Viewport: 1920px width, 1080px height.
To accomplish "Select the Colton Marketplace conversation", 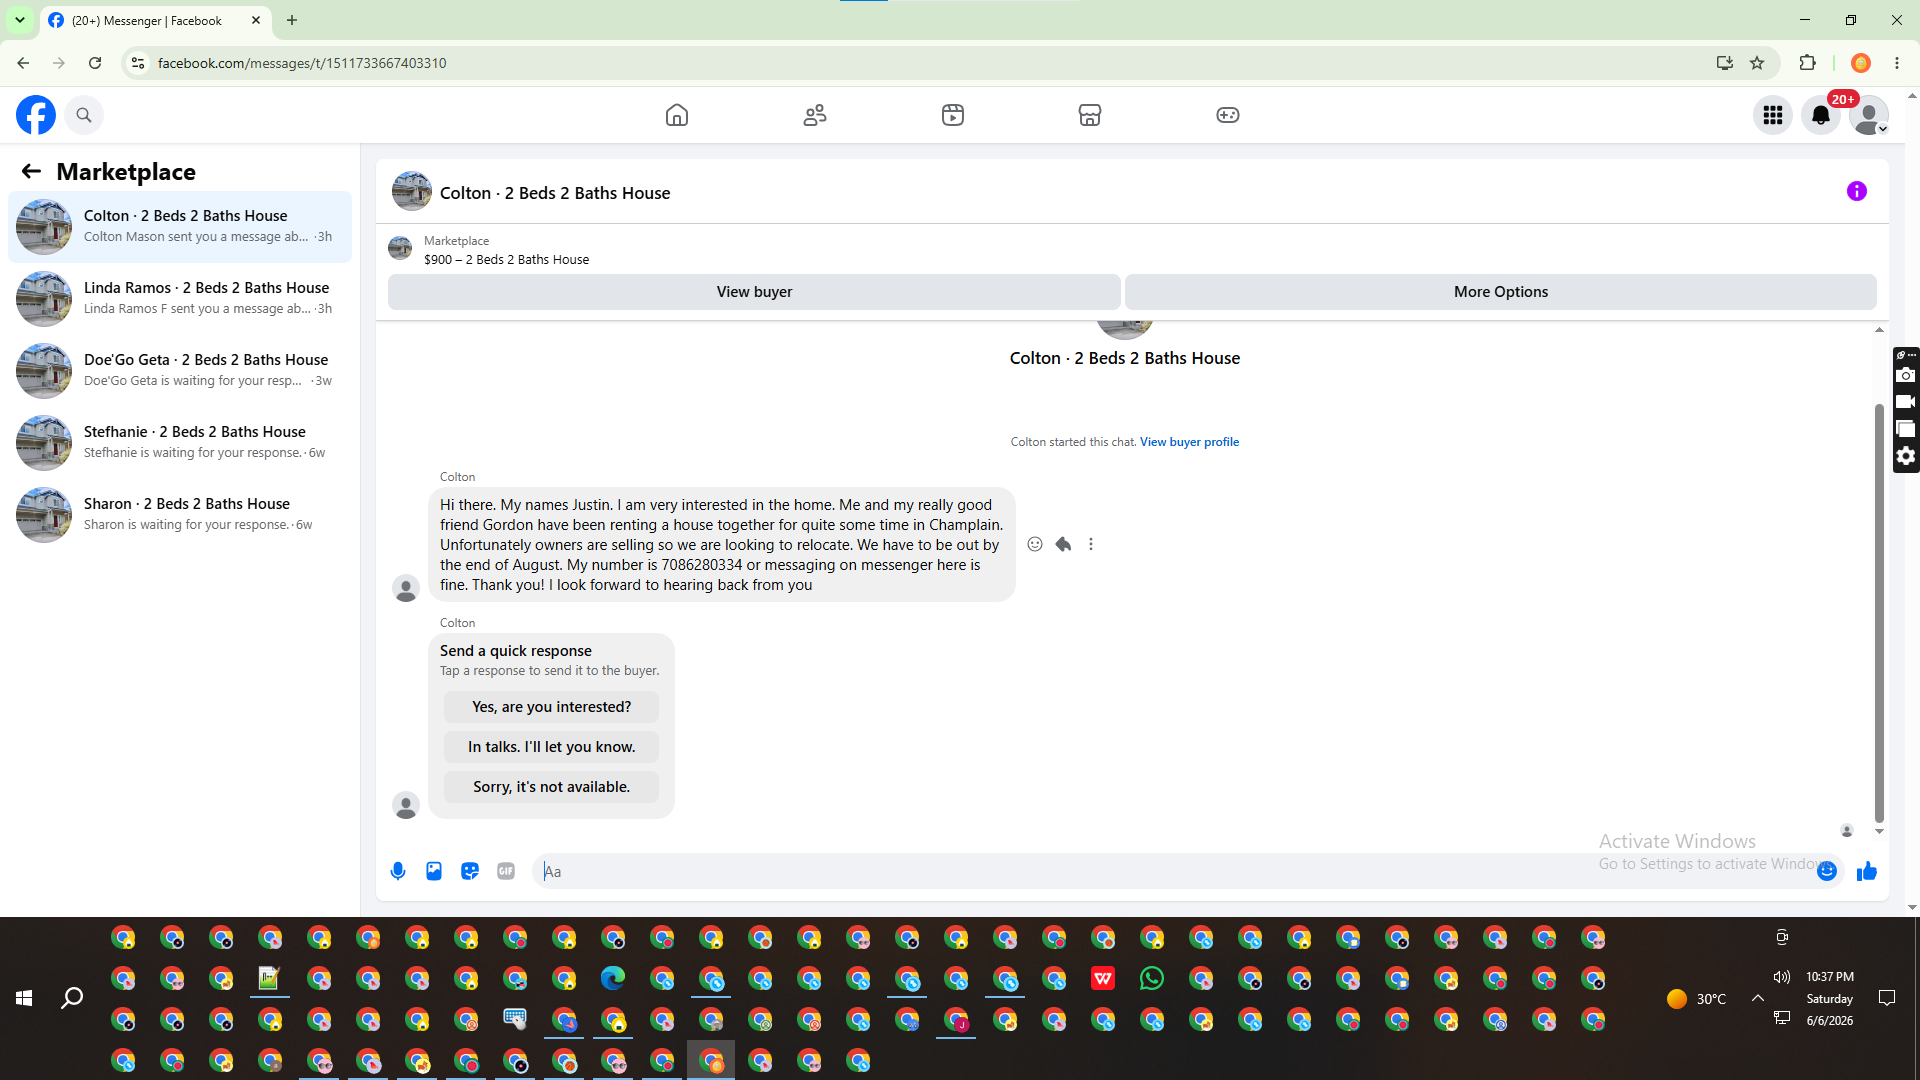I will [x=180, y=227].
